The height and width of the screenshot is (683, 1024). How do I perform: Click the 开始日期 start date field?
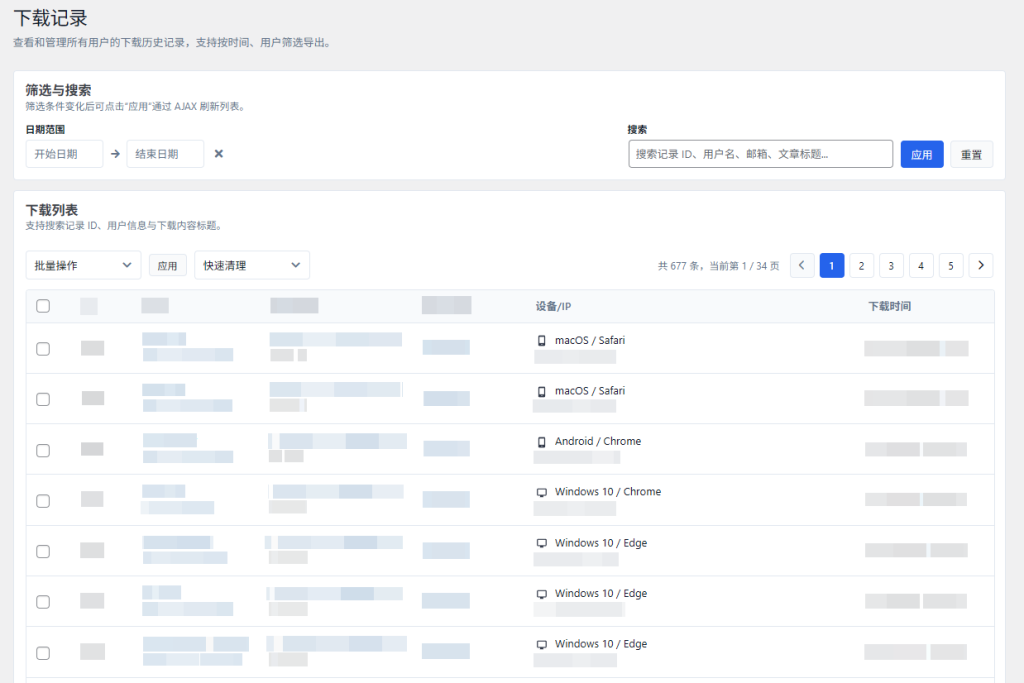pyautogui.click(x=64, y=153)
